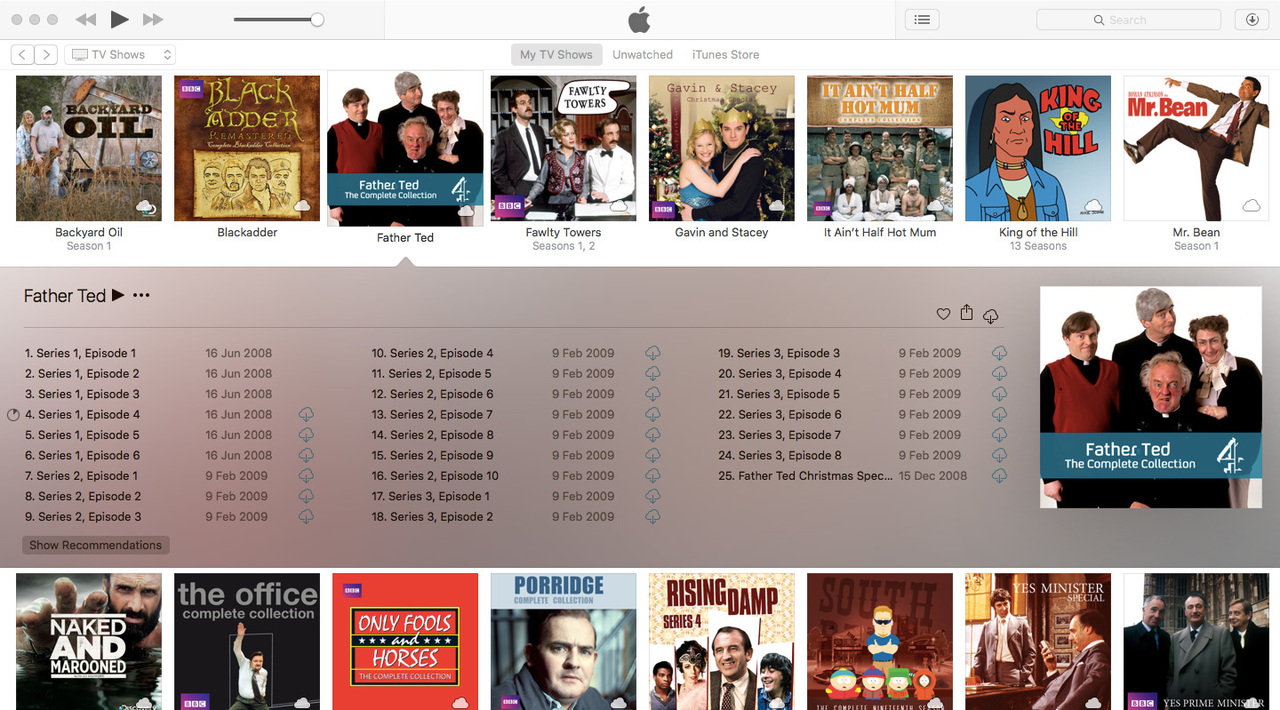Click the Father Ted title under artwork
The height and width of the screenshot is (710, 1280).
(x=405, y=238)
